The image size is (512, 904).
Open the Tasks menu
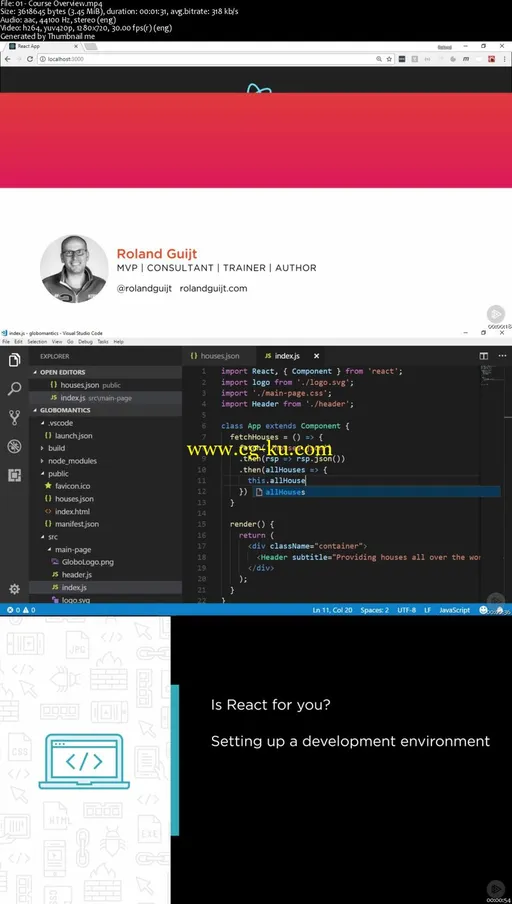coord(103,341)
